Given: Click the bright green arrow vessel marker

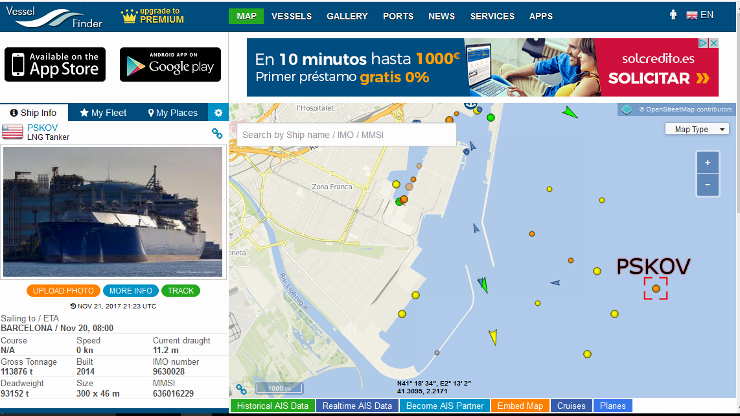Looking at the screenshot, I should 570,112.
